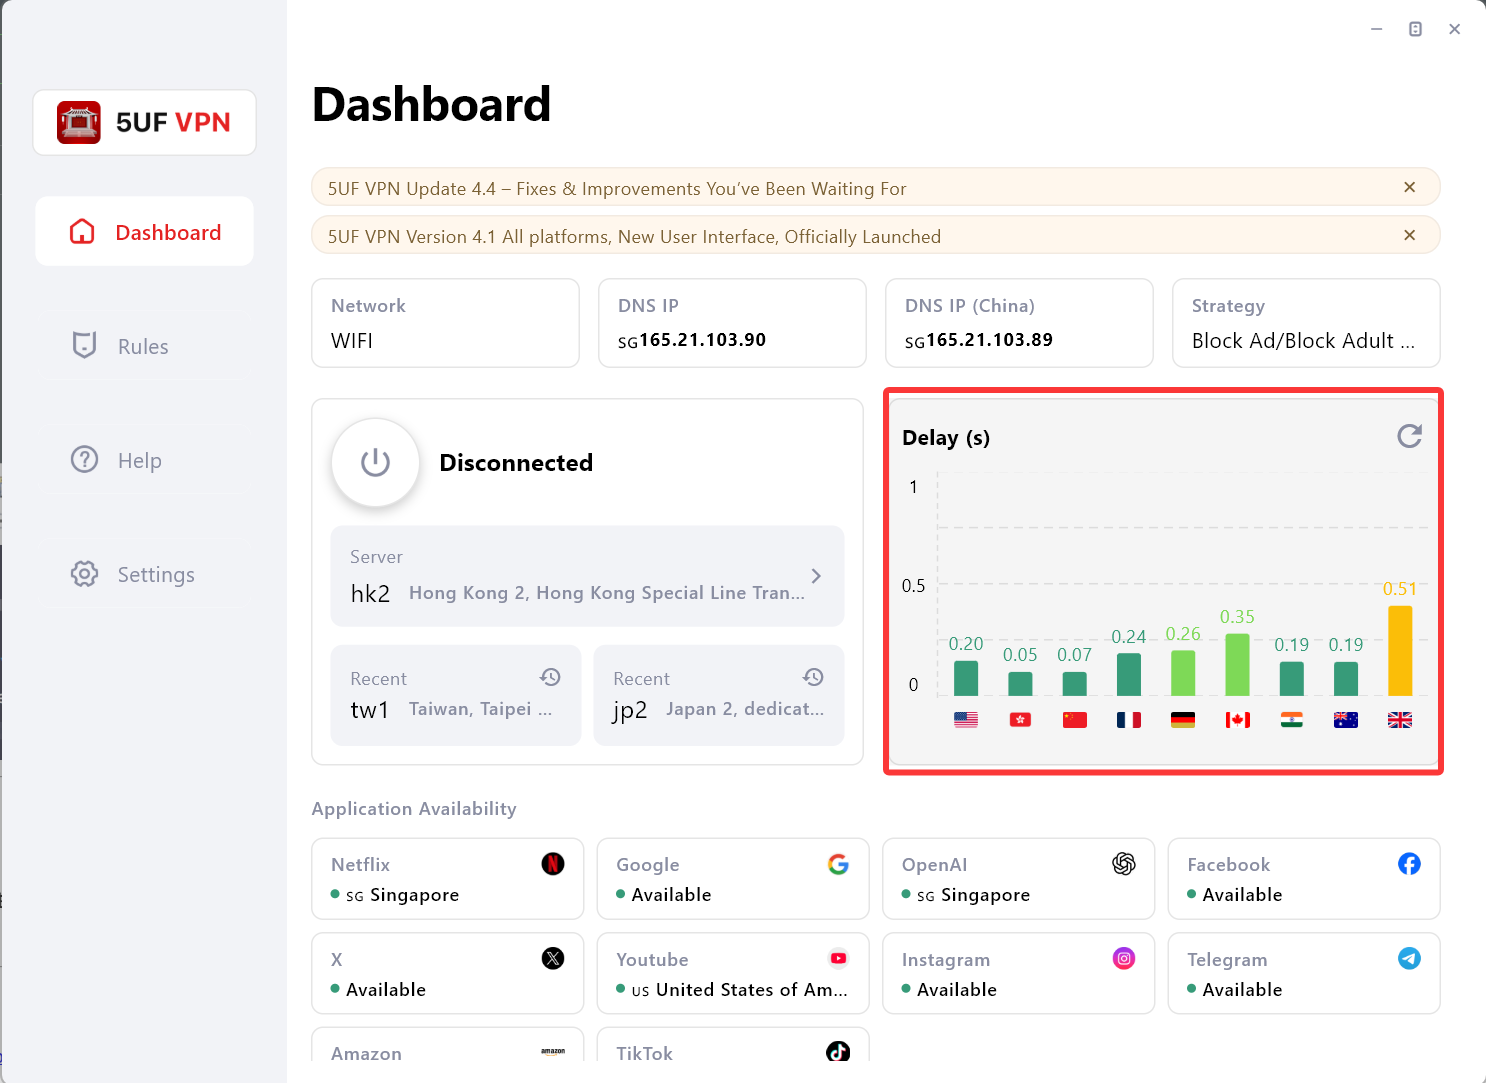1486x1083 pixels.
Task: Go to Settings in sidebar
Action: (x=155, y=574)
